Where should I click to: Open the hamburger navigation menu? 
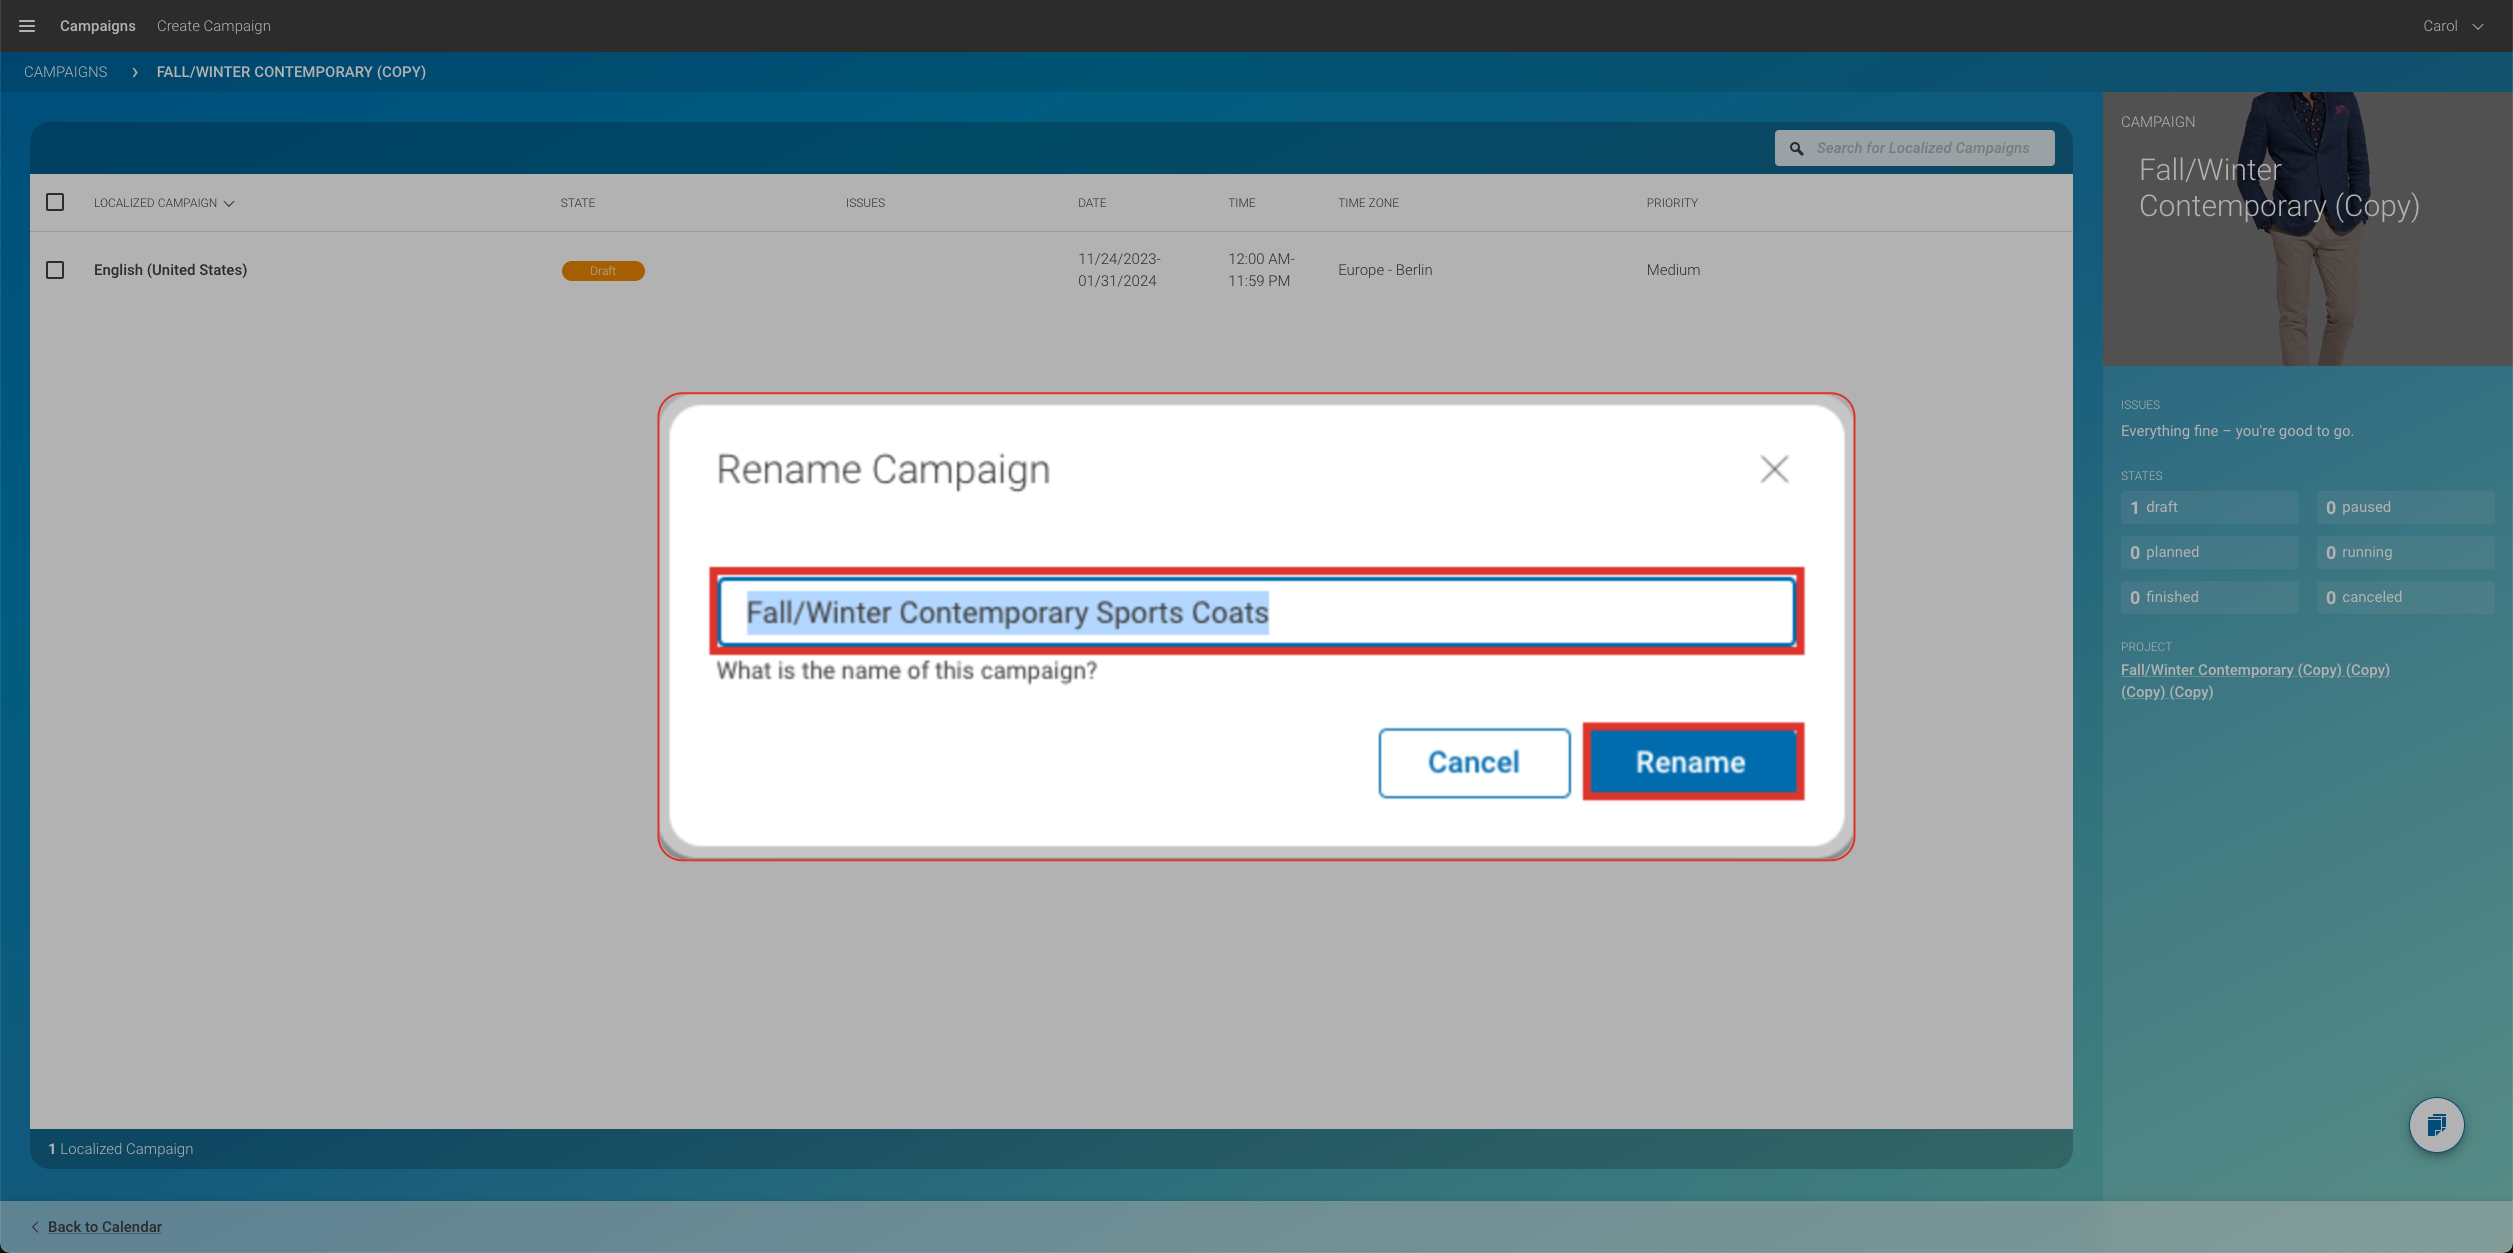click(27, 26)
